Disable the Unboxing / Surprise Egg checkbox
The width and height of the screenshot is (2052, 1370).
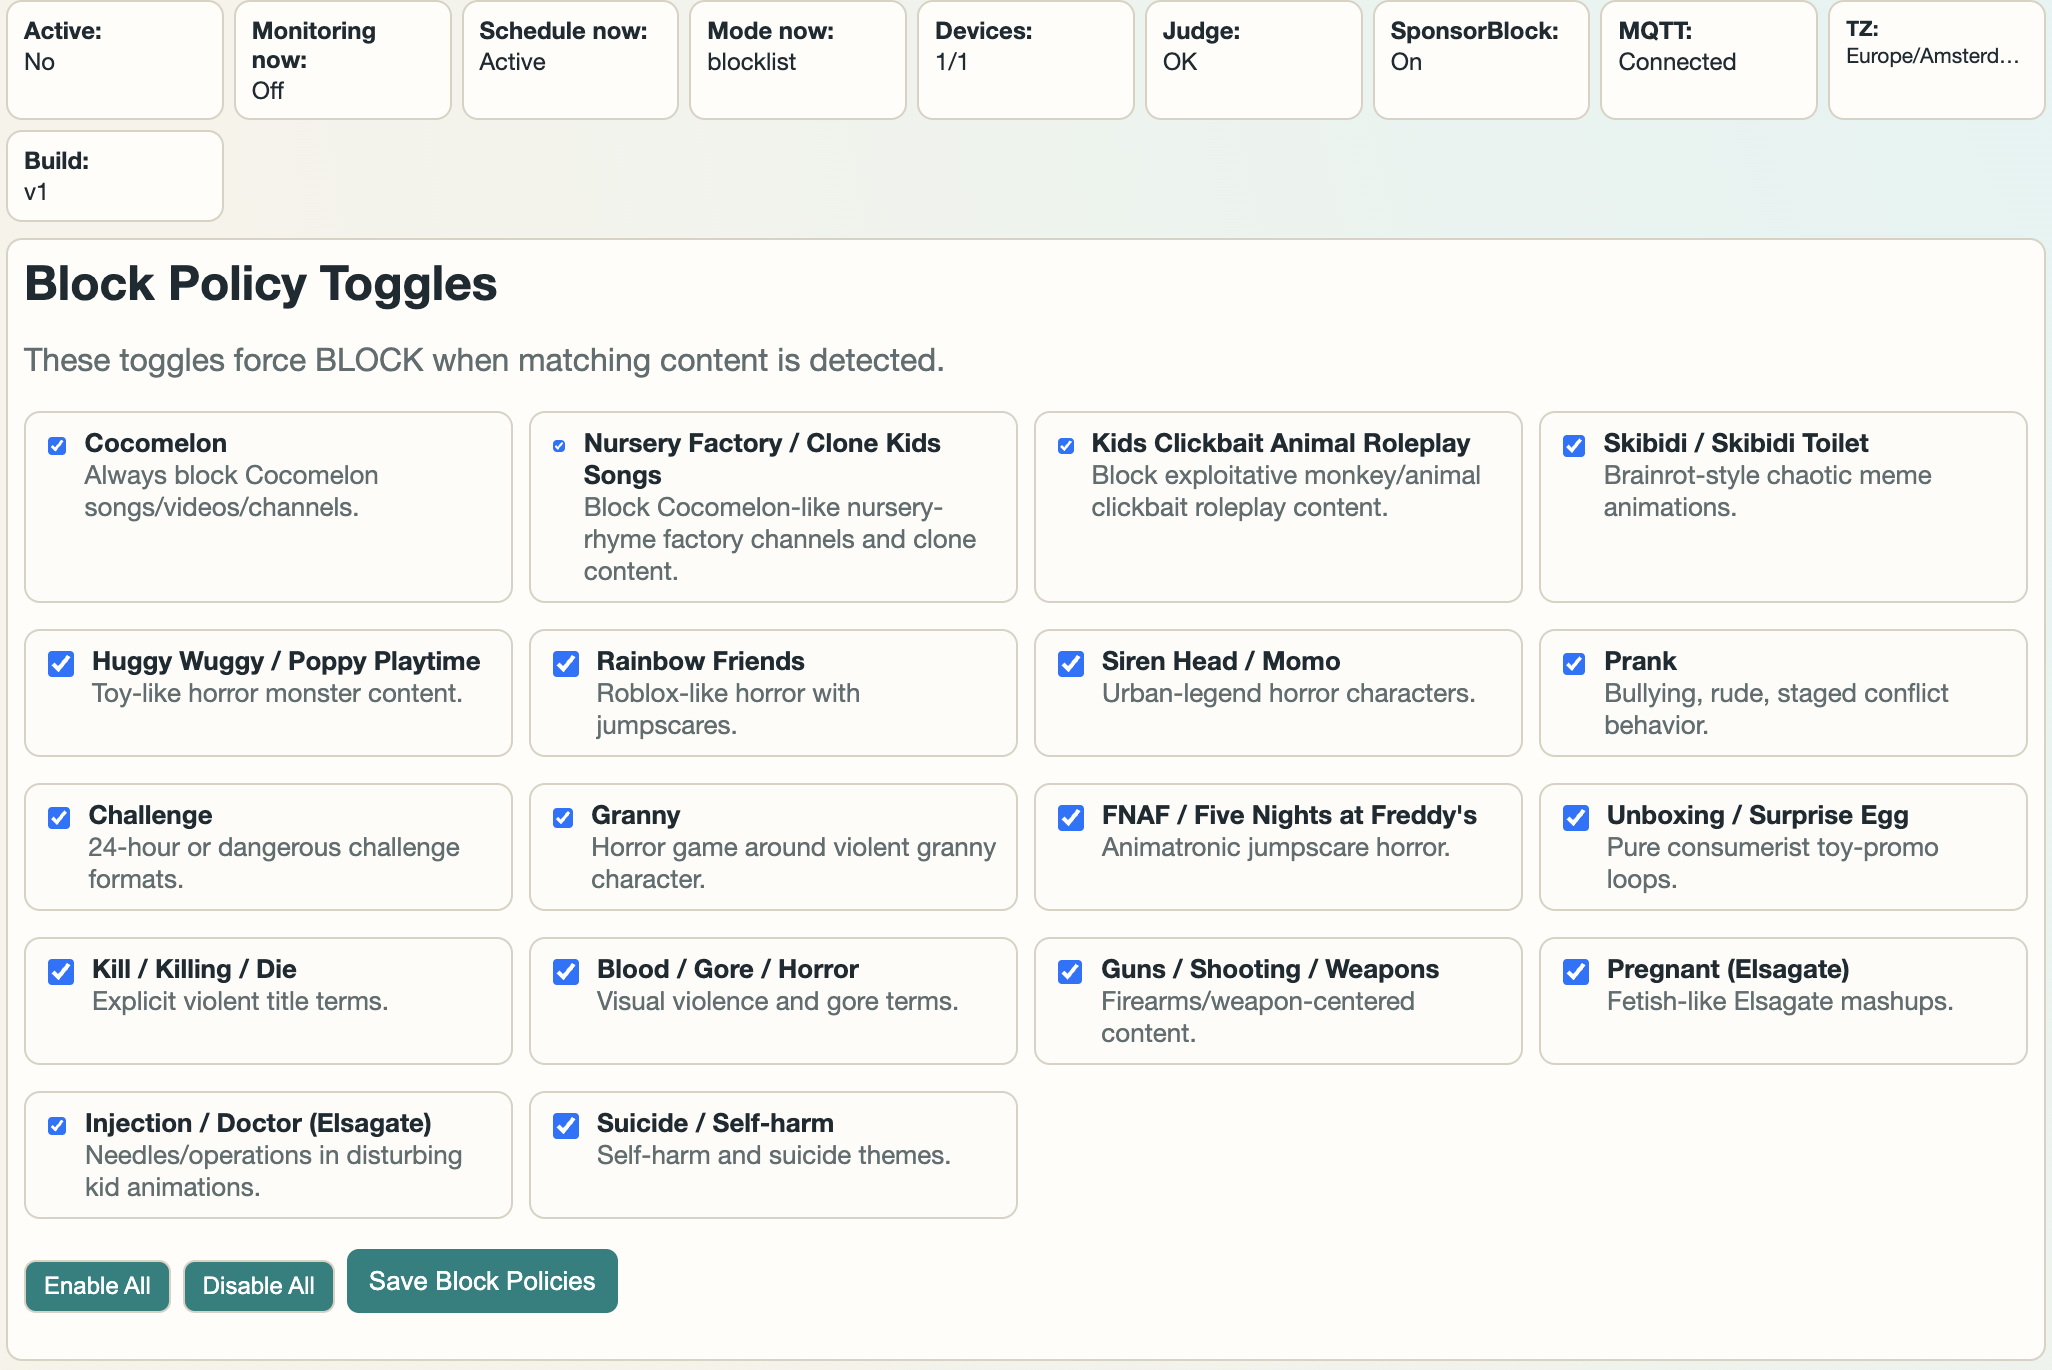tap(1576, 818)
